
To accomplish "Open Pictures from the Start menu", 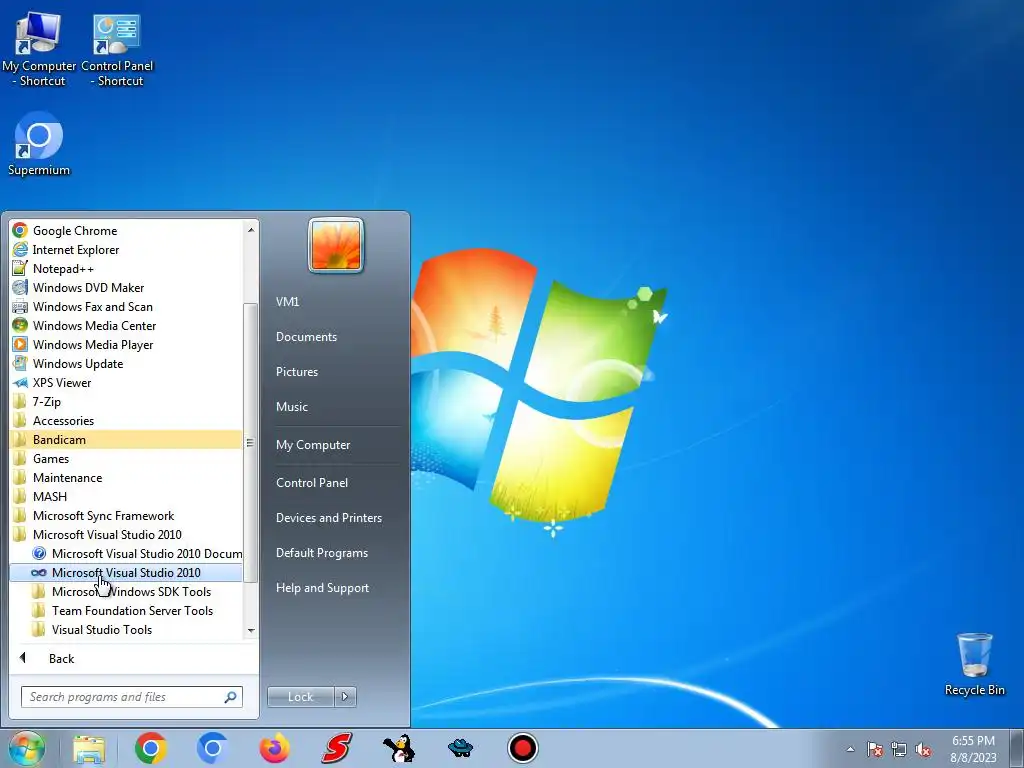I will pos(296,372).
